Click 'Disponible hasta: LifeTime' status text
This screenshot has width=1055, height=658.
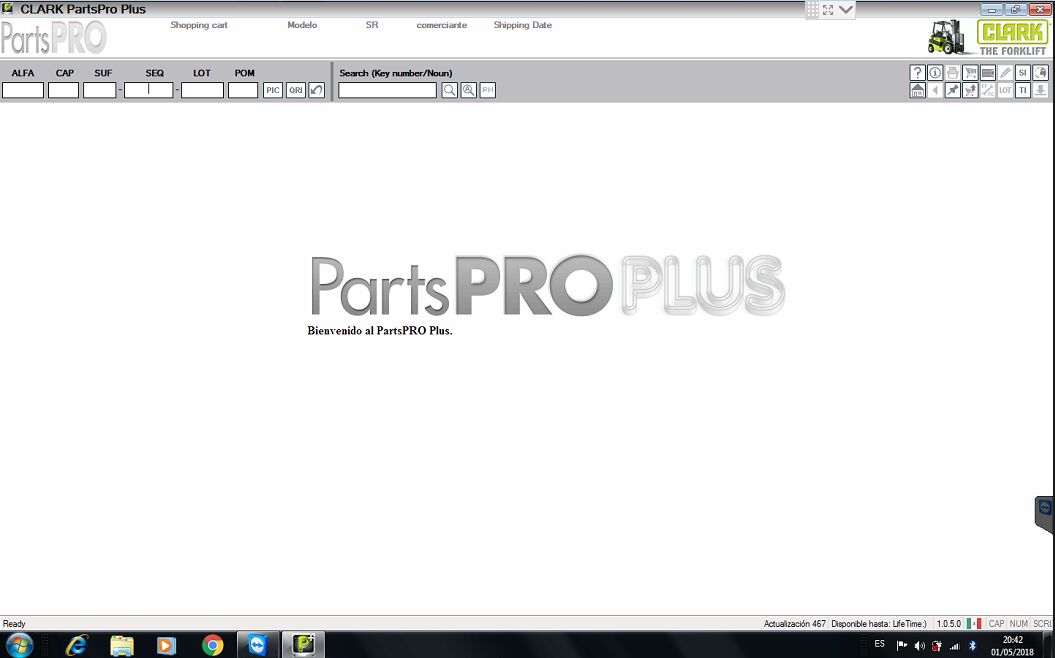(x=879, y=624)
